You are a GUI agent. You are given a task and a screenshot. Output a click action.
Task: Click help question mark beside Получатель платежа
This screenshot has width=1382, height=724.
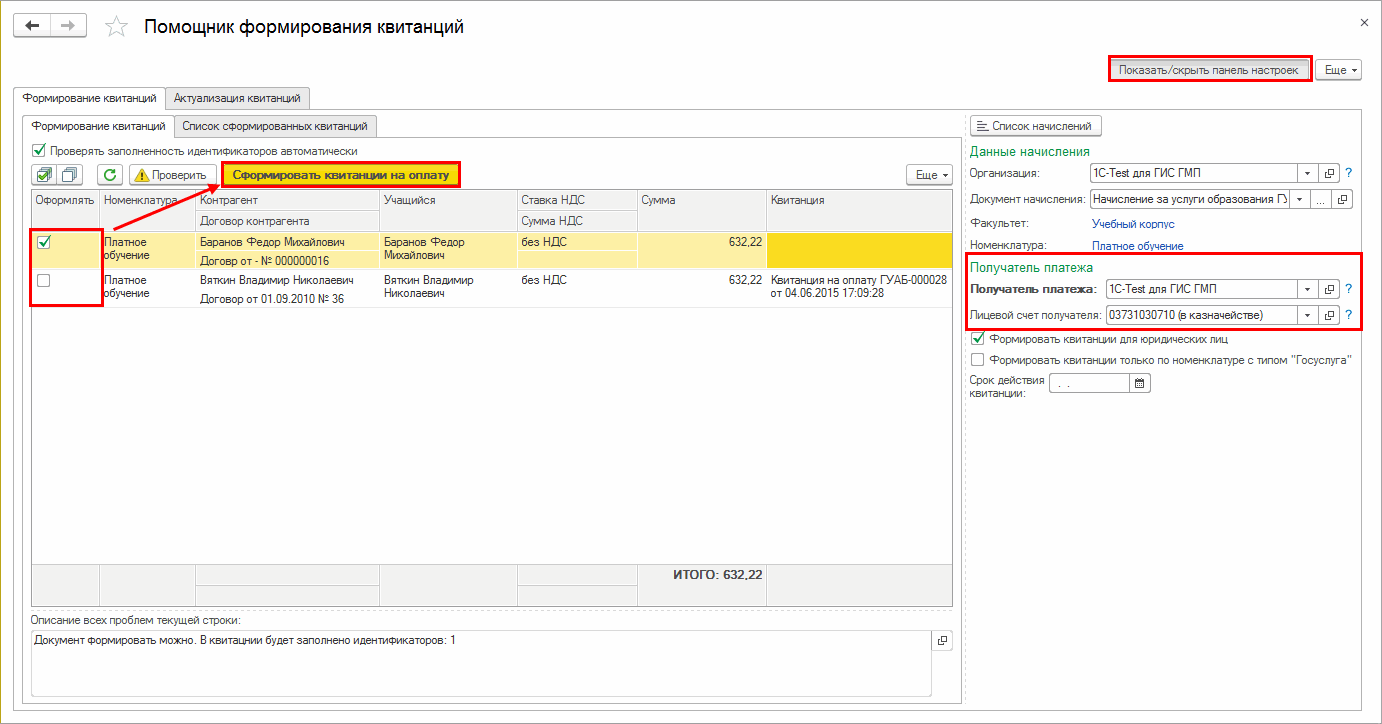click(1348, 289)
